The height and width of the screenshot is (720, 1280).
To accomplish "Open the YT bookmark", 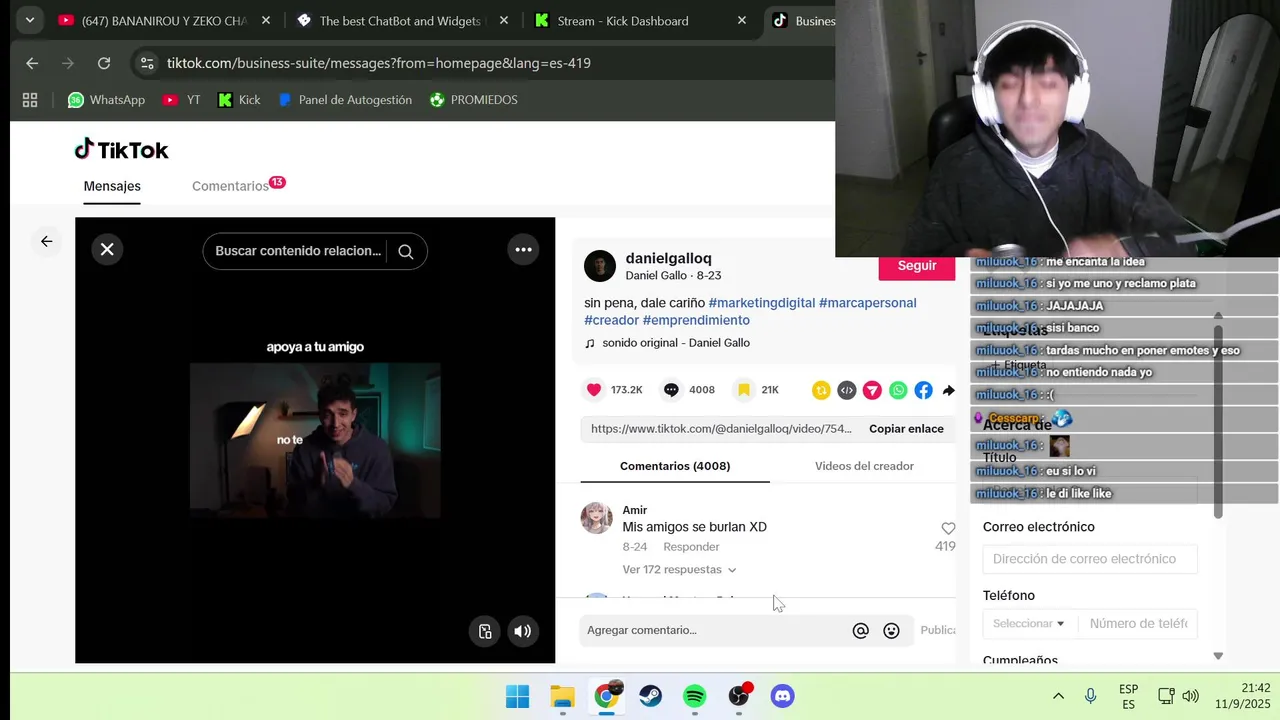I will click(181, 100).
